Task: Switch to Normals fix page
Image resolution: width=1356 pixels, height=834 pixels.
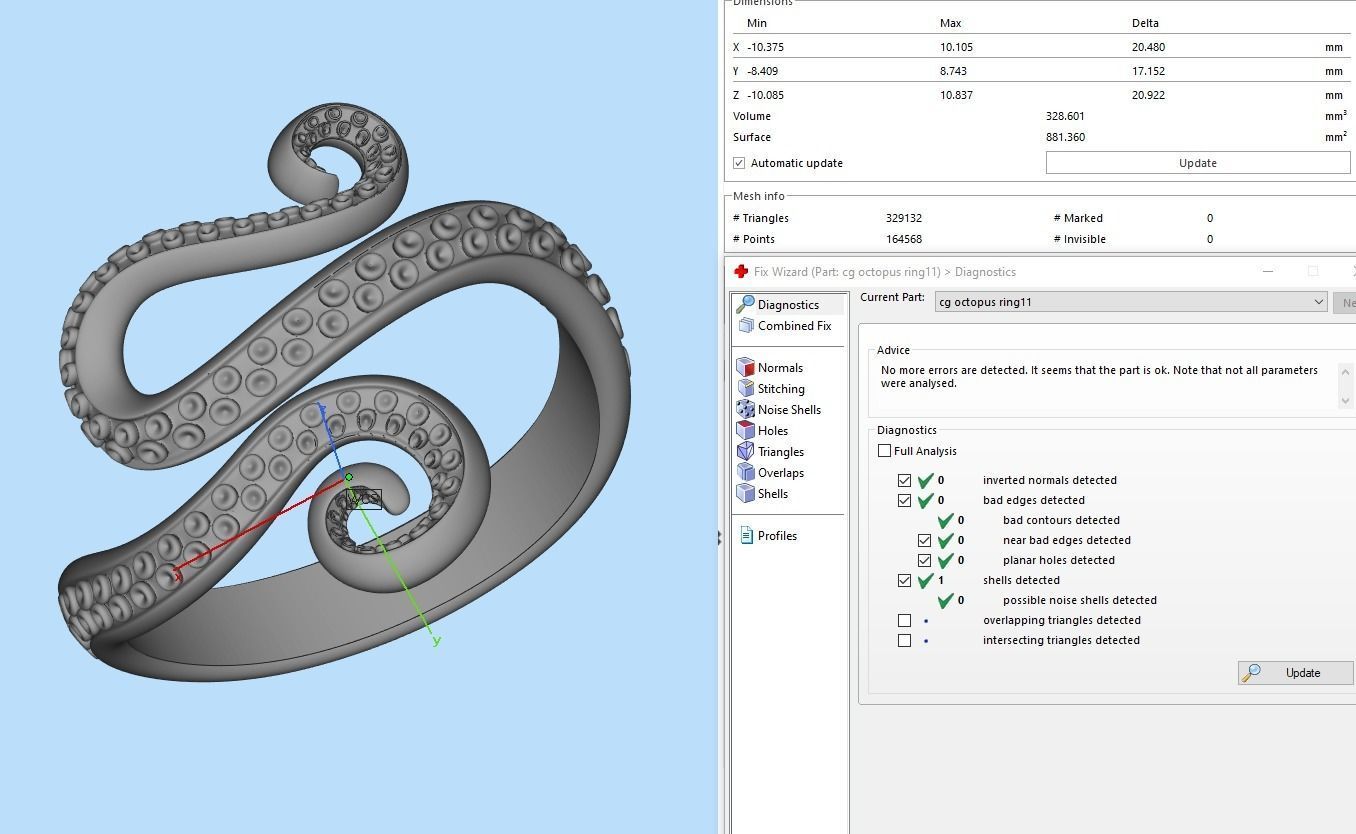Action: tap(780, 368)
